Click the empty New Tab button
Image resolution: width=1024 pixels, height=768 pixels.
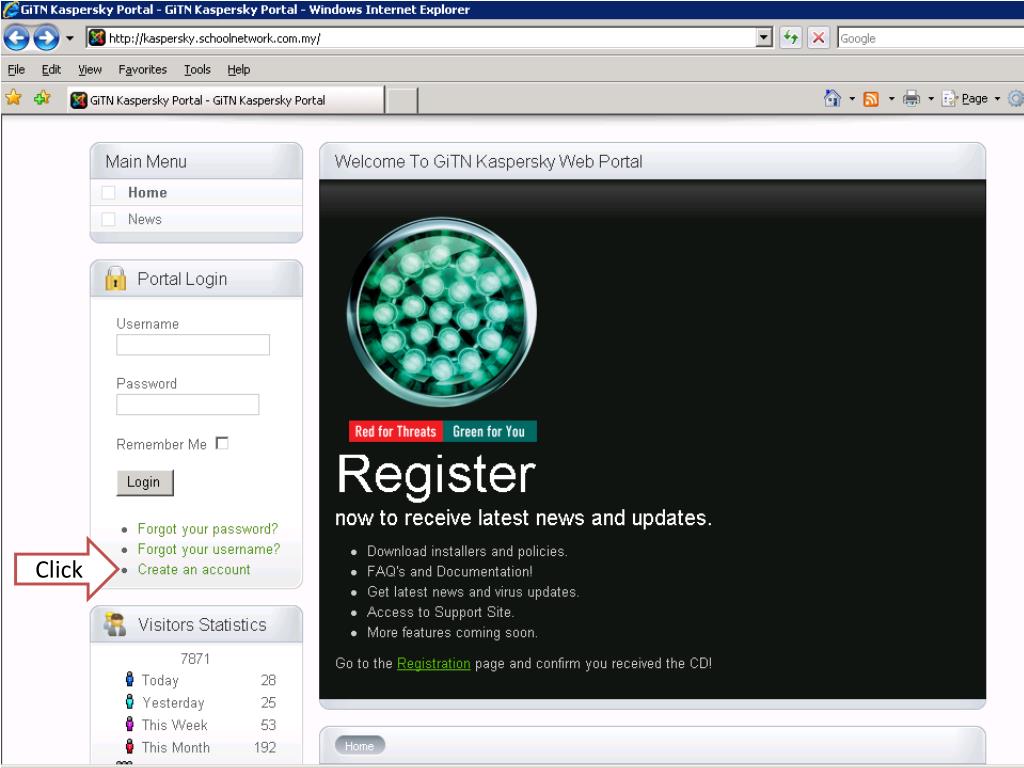pos(401,101)
